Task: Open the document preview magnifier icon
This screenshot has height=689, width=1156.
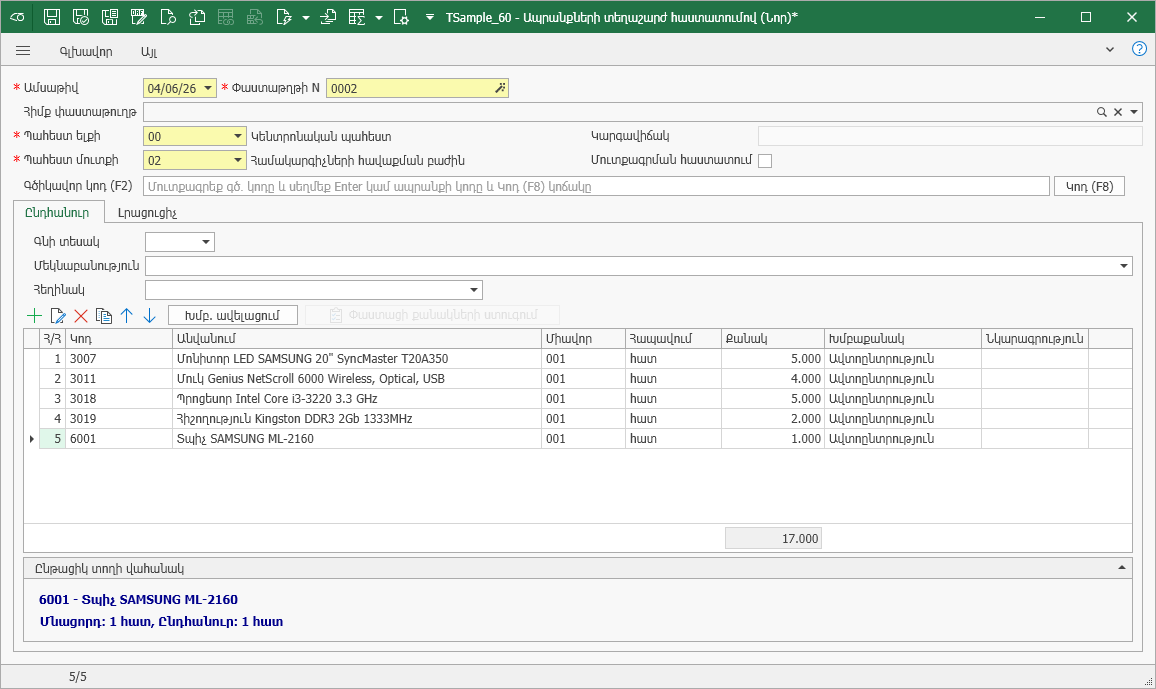Action: (168, 17)
